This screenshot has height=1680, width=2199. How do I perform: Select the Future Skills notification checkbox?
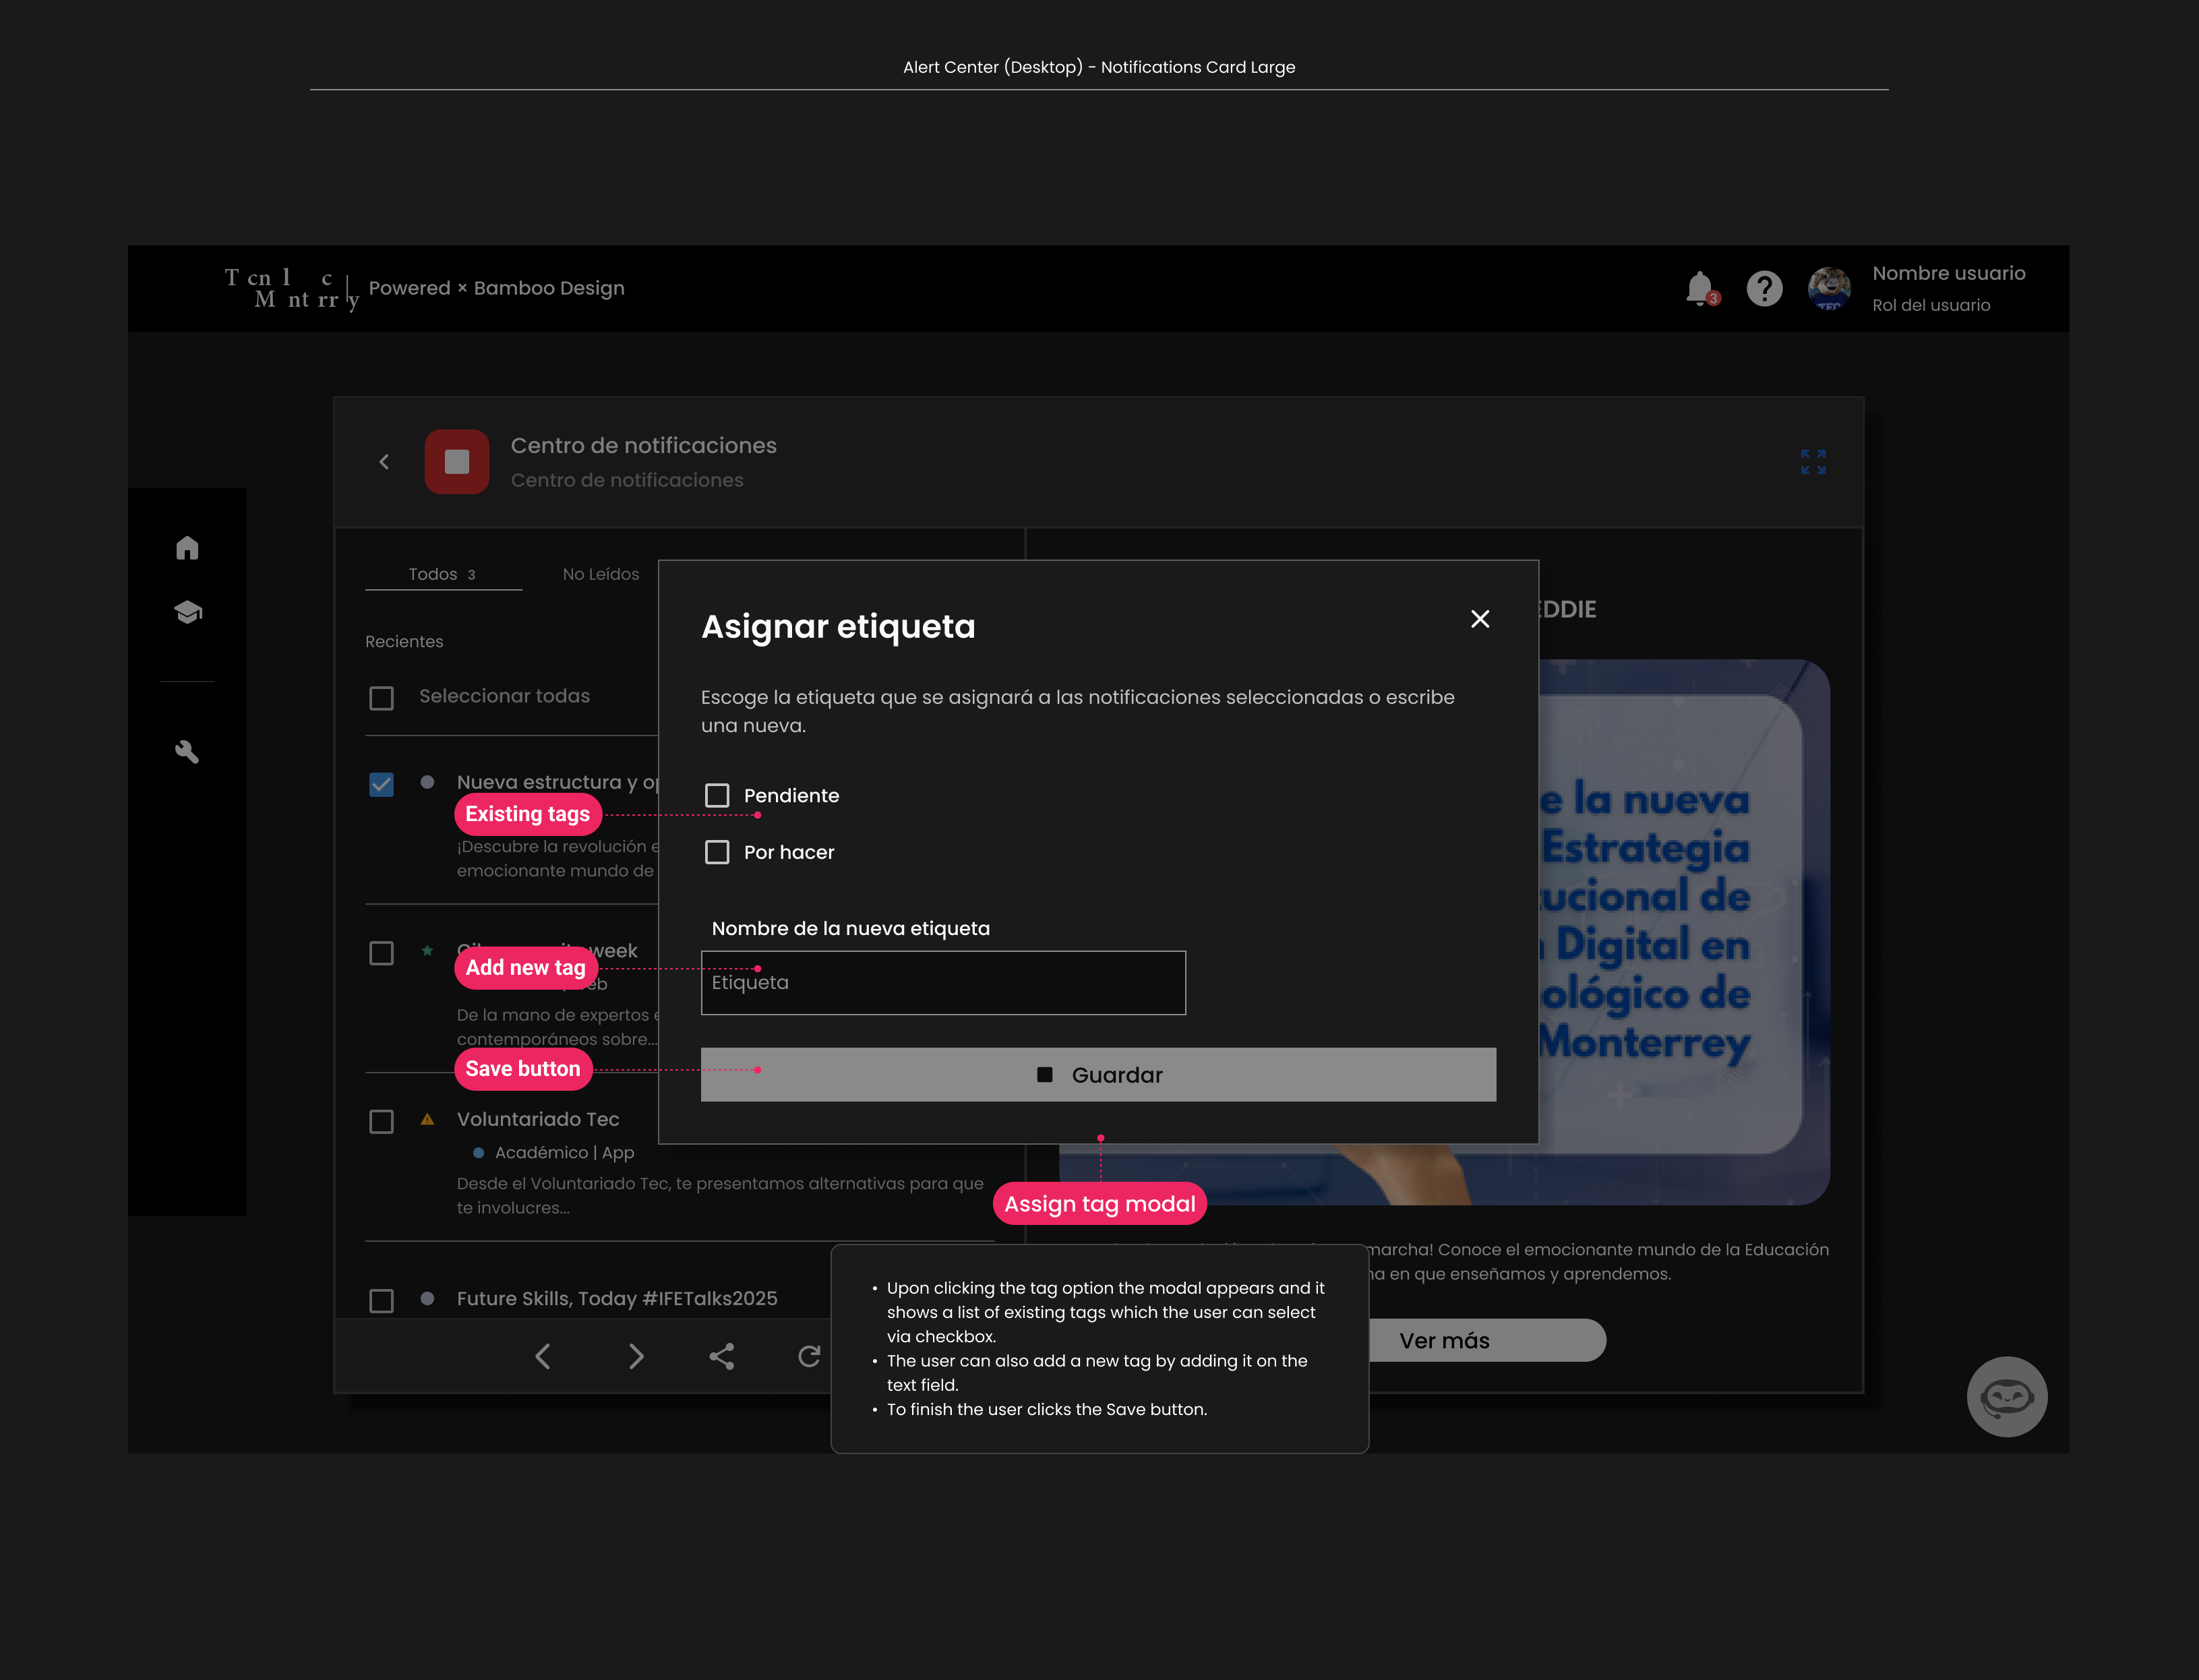[x=381, y=1301]
